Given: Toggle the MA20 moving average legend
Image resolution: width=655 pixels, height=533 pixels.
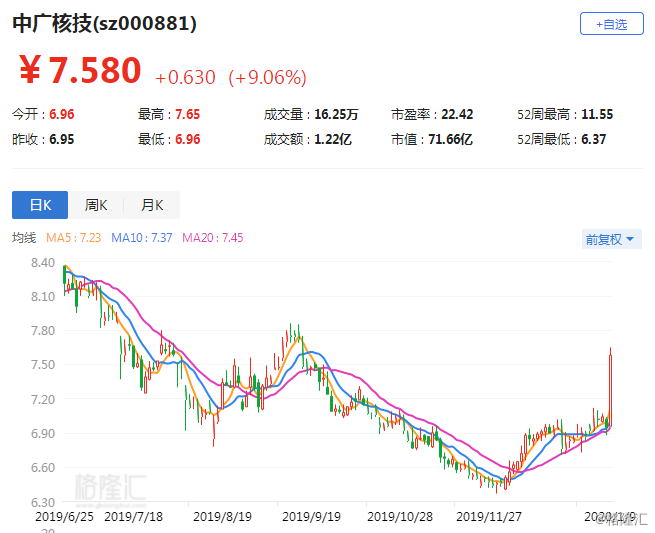Looking at the screenshot, I should (212, 238).
